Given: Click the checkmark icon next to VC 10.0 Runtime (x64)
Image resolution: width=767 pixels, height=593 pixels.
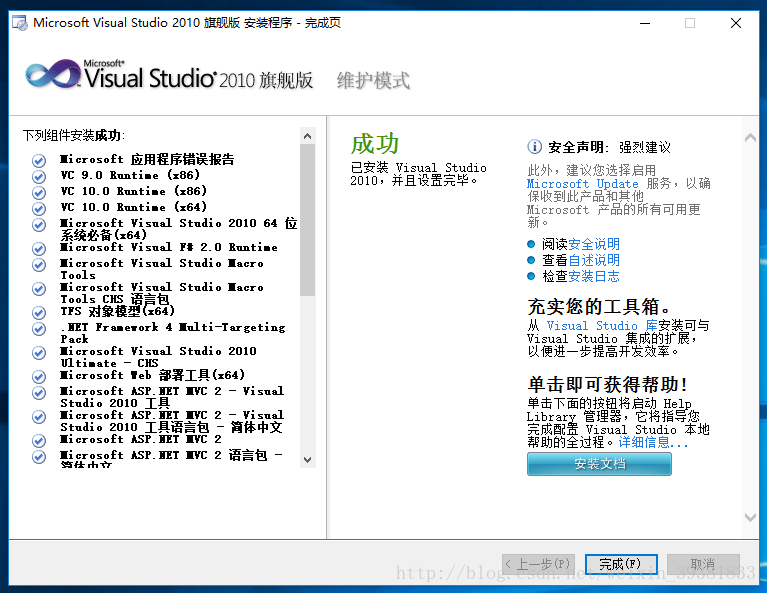Looking at the screenshot, I should pyautogui.click(x=39, y=208).
